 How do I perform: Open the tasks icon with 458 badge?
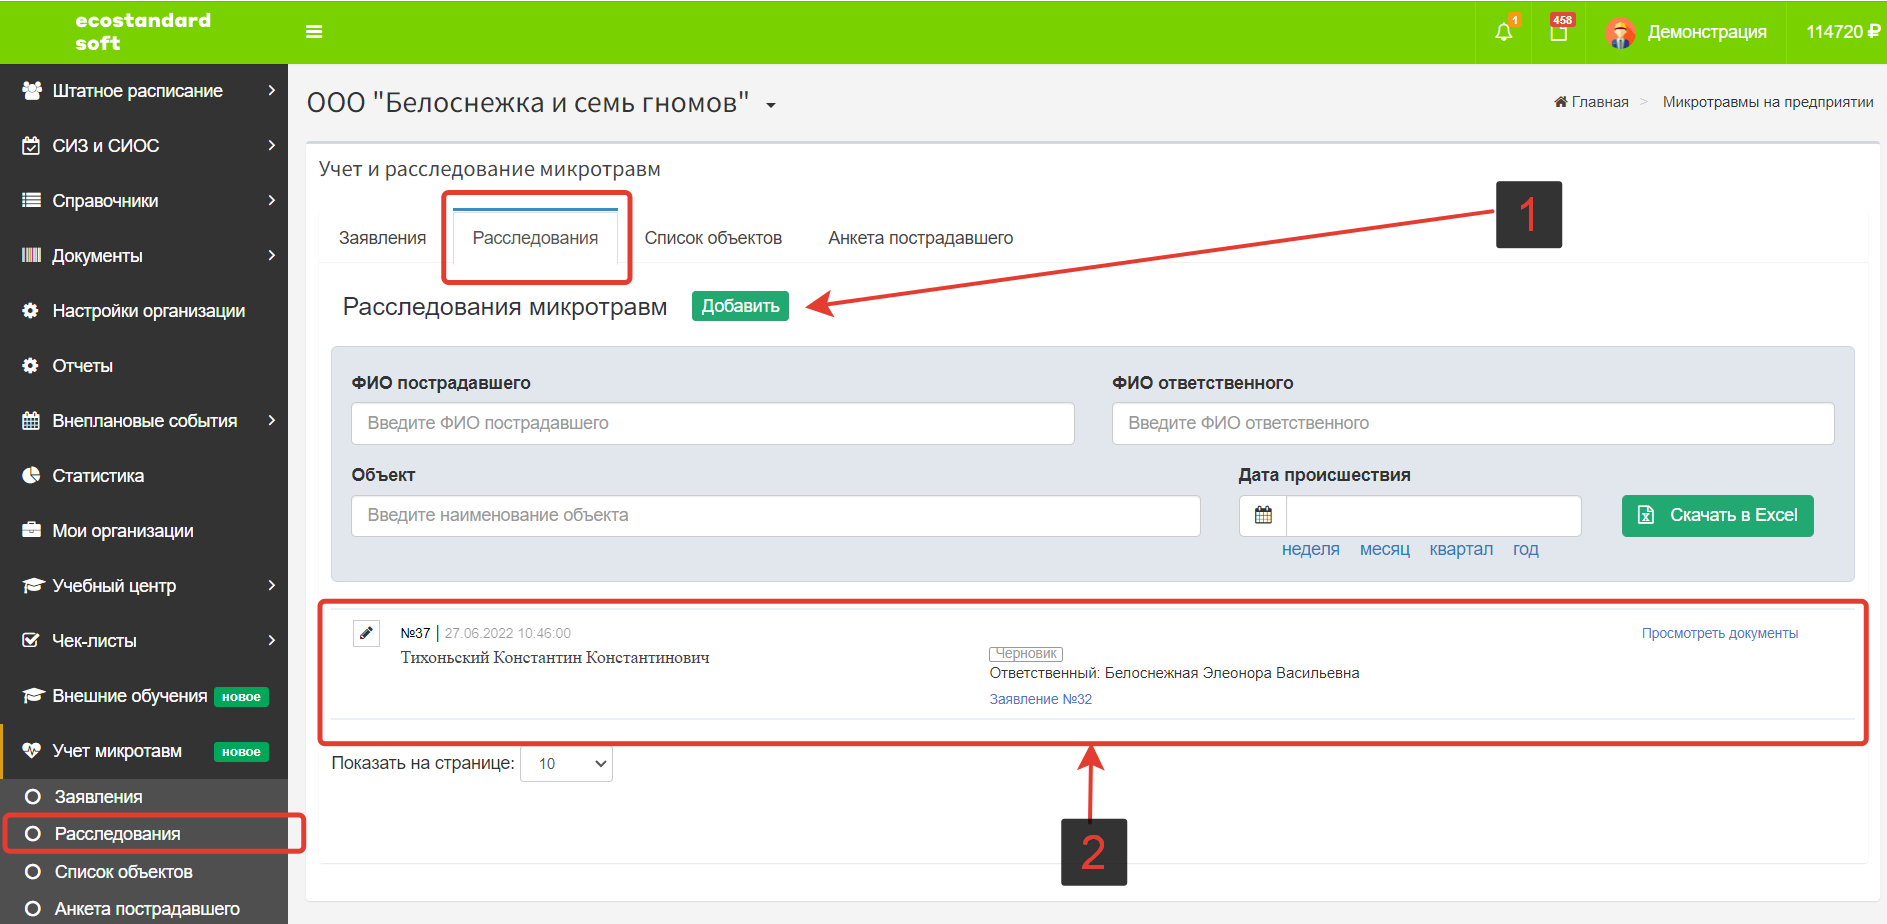tap(1558, 32)
